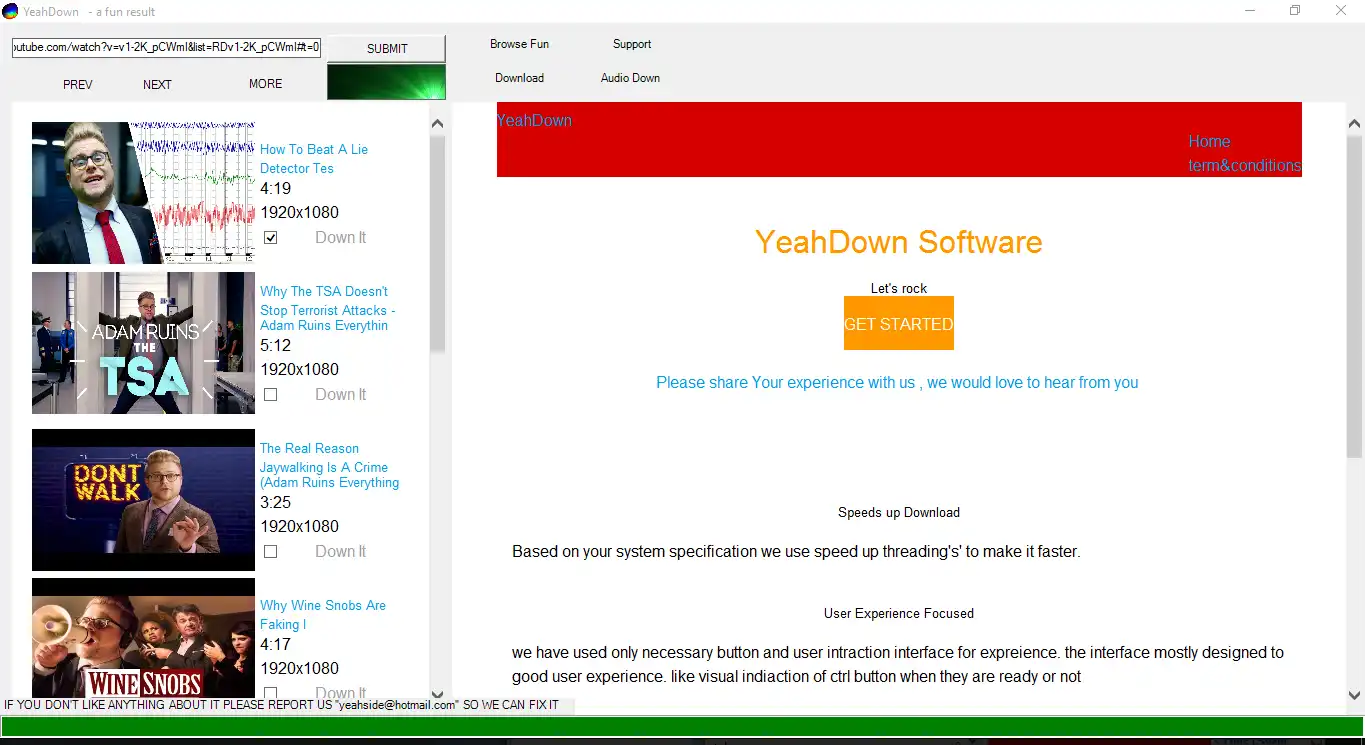The height and width of the screenshot is (745, 1365).
Task: Click the 1920x1080 resolution under Lie Detector video
Action: pos(300,213)
